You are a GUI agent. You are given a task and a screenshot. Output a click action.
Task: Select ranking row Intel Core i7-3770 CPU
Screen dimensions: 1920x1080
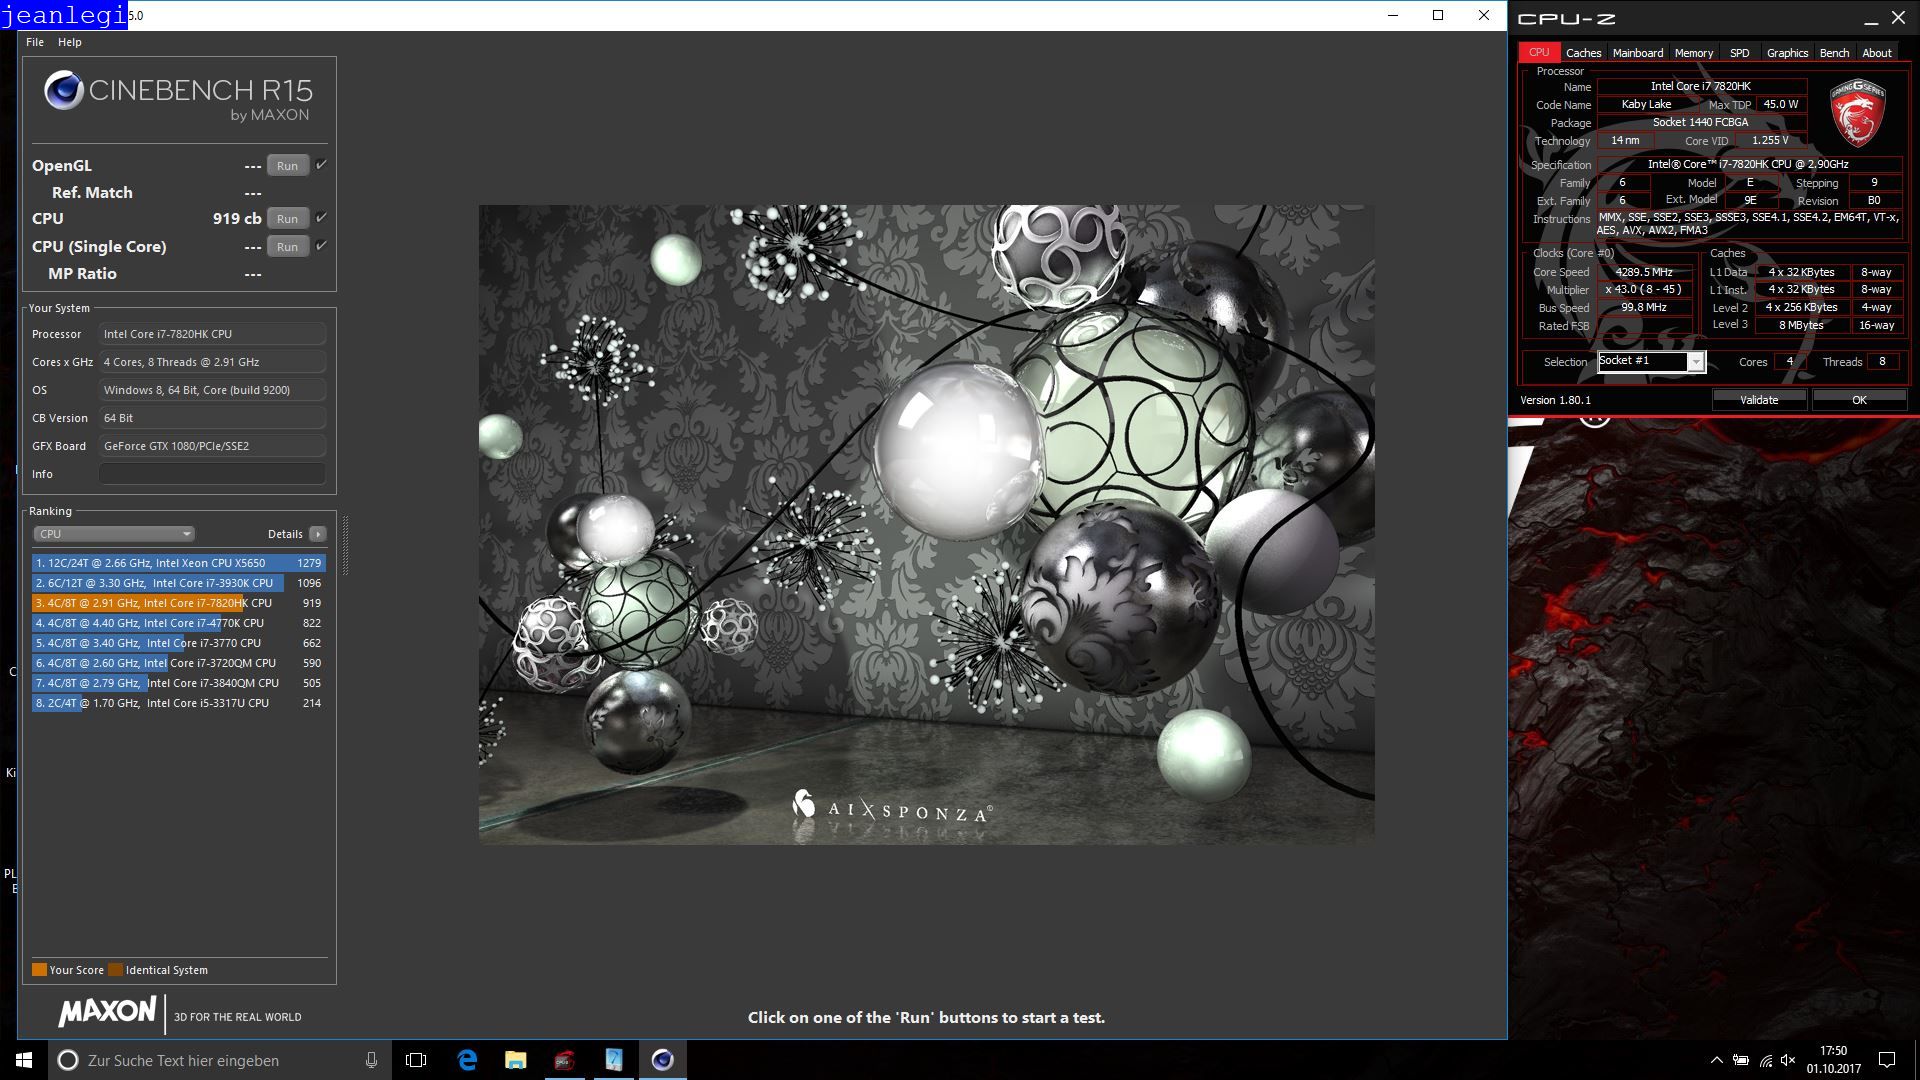178,643
